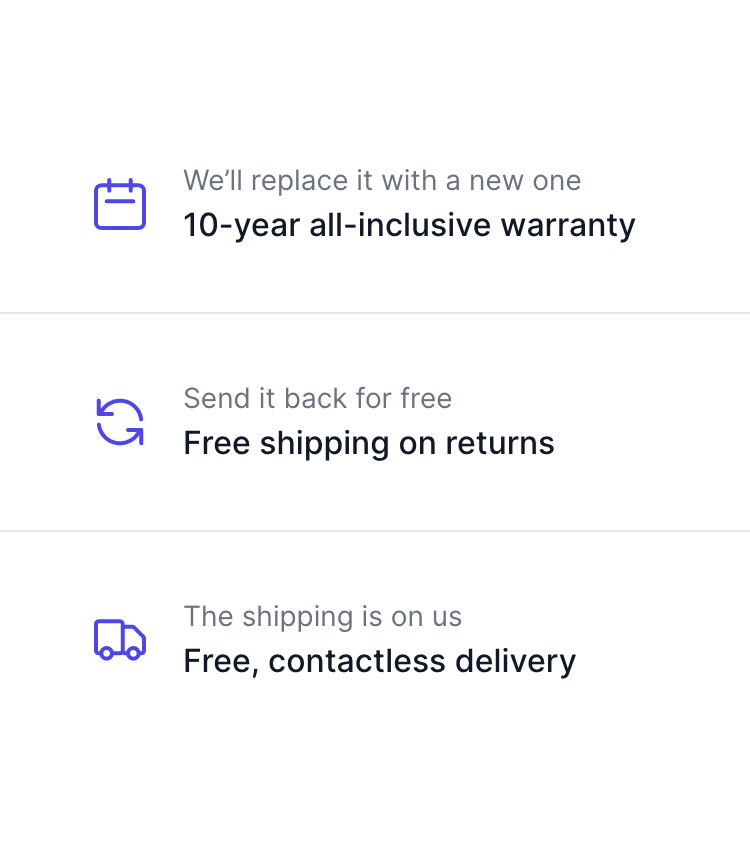
Task: Click the word "all-inclusive" in the warranty heading
Action: (400, 226)
